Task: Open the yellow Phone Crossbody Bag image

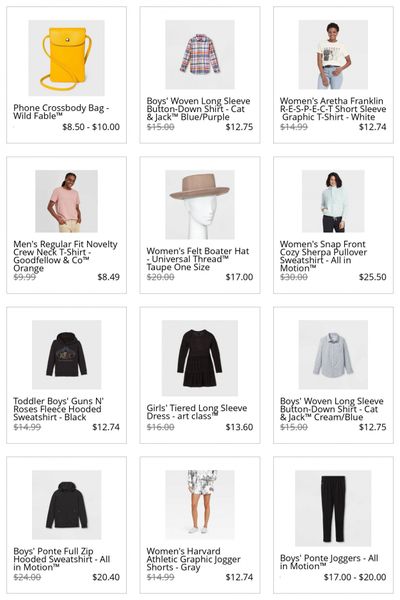Action: pos(67,58)
